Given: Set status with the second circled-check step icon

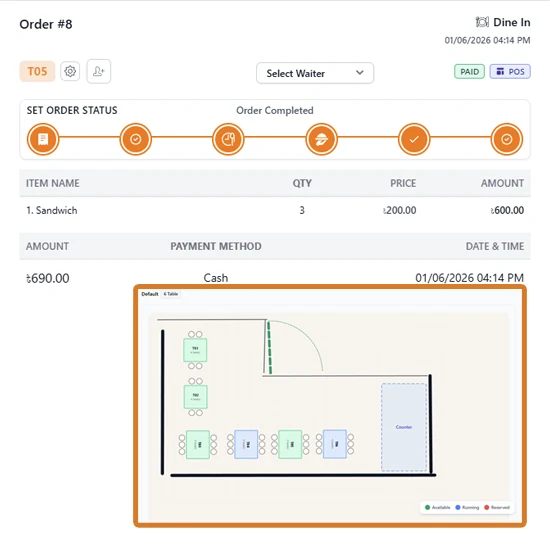Looking at the screenshot, I should [x=136, y=139].
